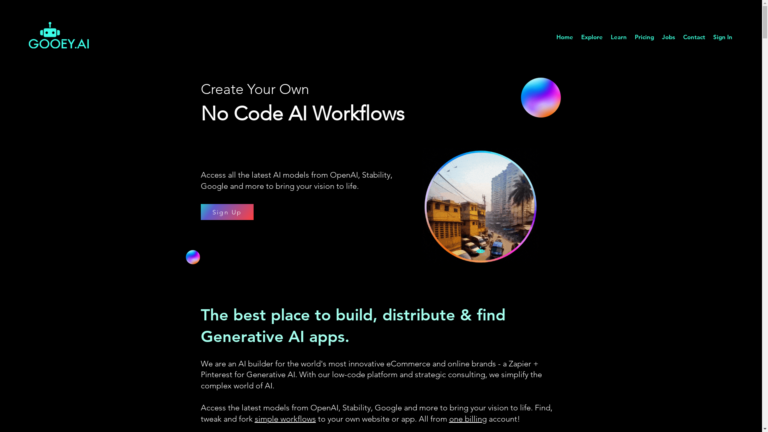Image resolution: width=768 pixels, height=432 pixels.
Task: Click Sign In in the header
Action: coord(722,37)
